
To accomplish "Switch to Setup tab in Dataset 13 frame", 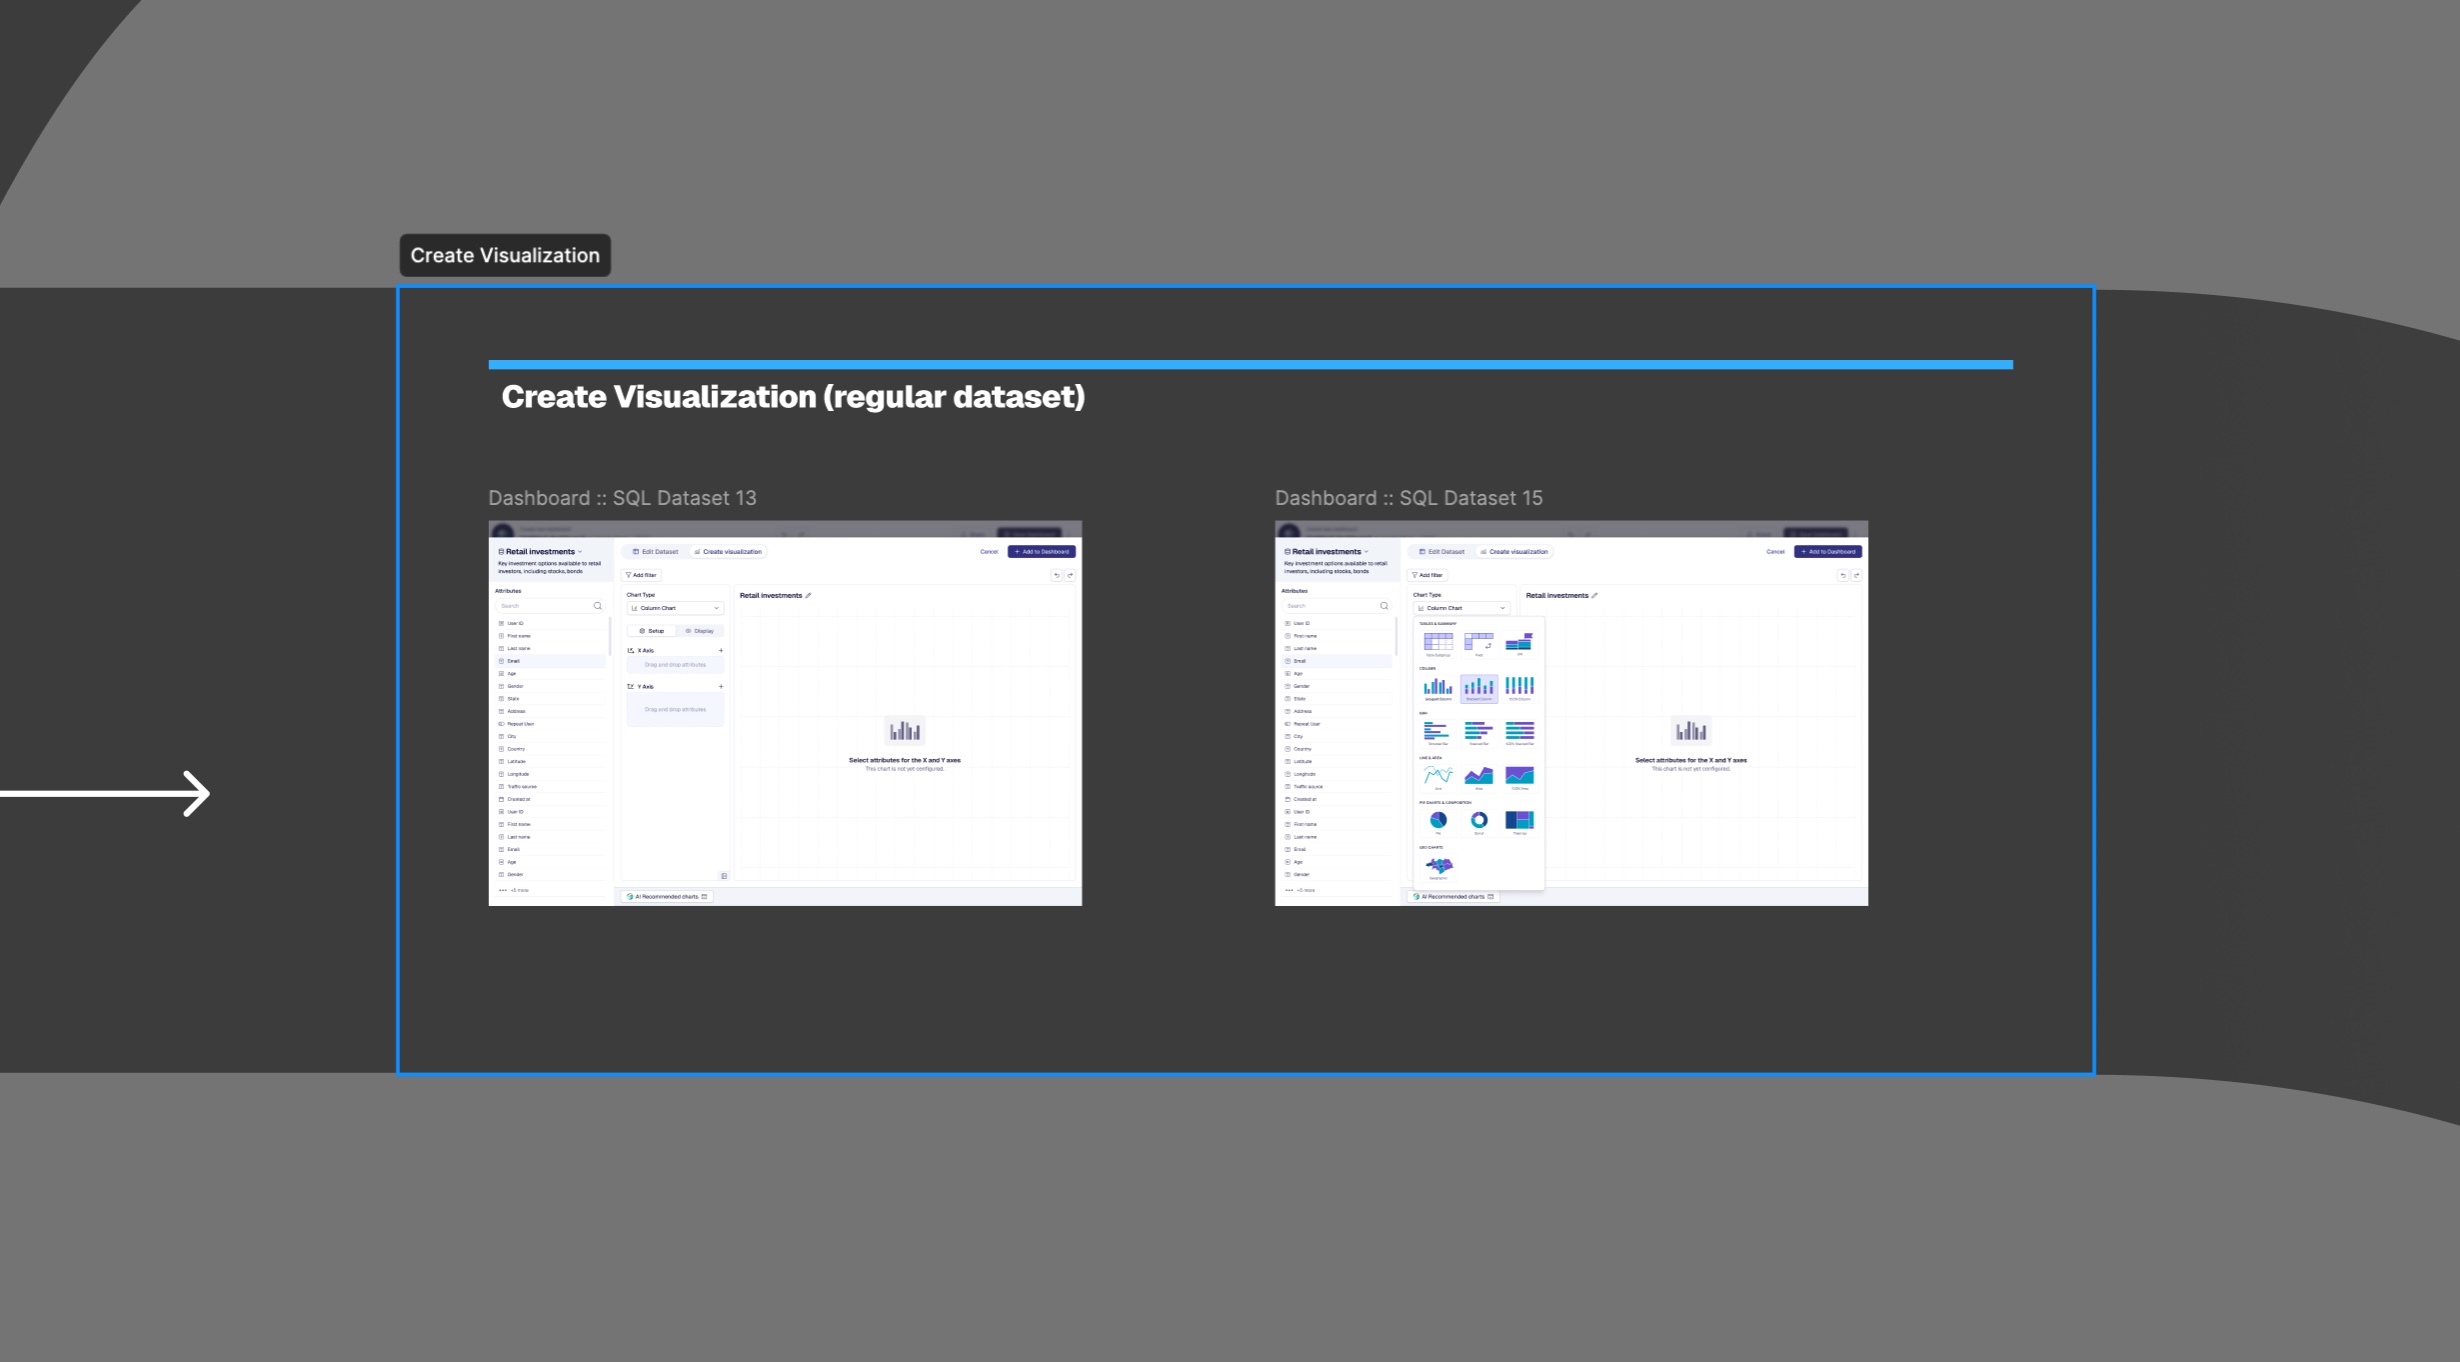I will click(x=652, y=631).
